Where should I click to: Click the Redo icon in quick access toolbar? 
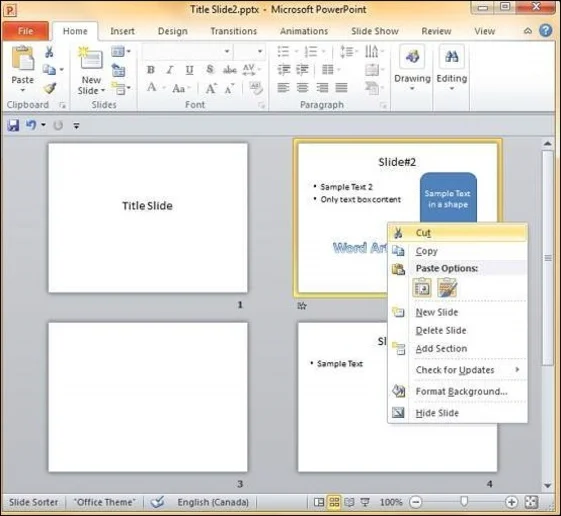[58, 125]
